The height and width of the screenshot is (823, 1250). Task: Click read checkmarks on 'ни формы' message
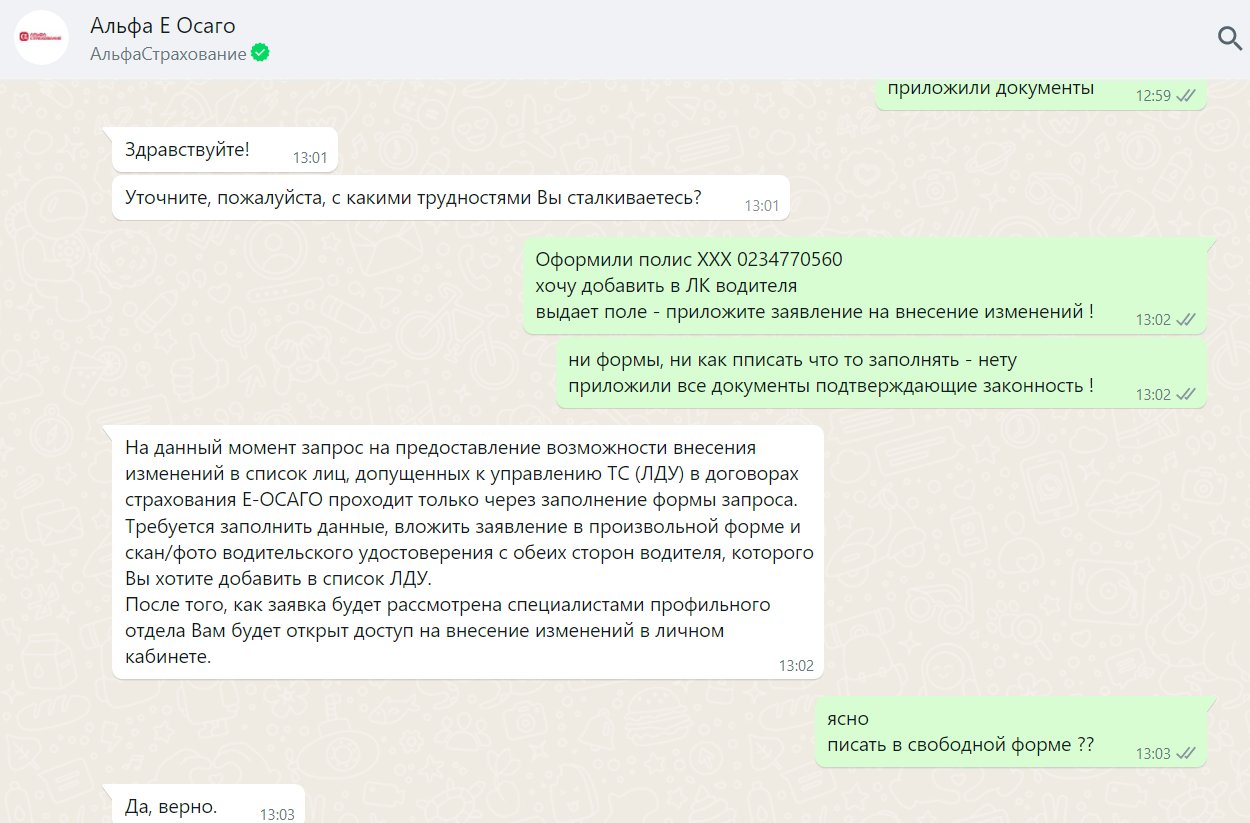tap(1186, 394)
